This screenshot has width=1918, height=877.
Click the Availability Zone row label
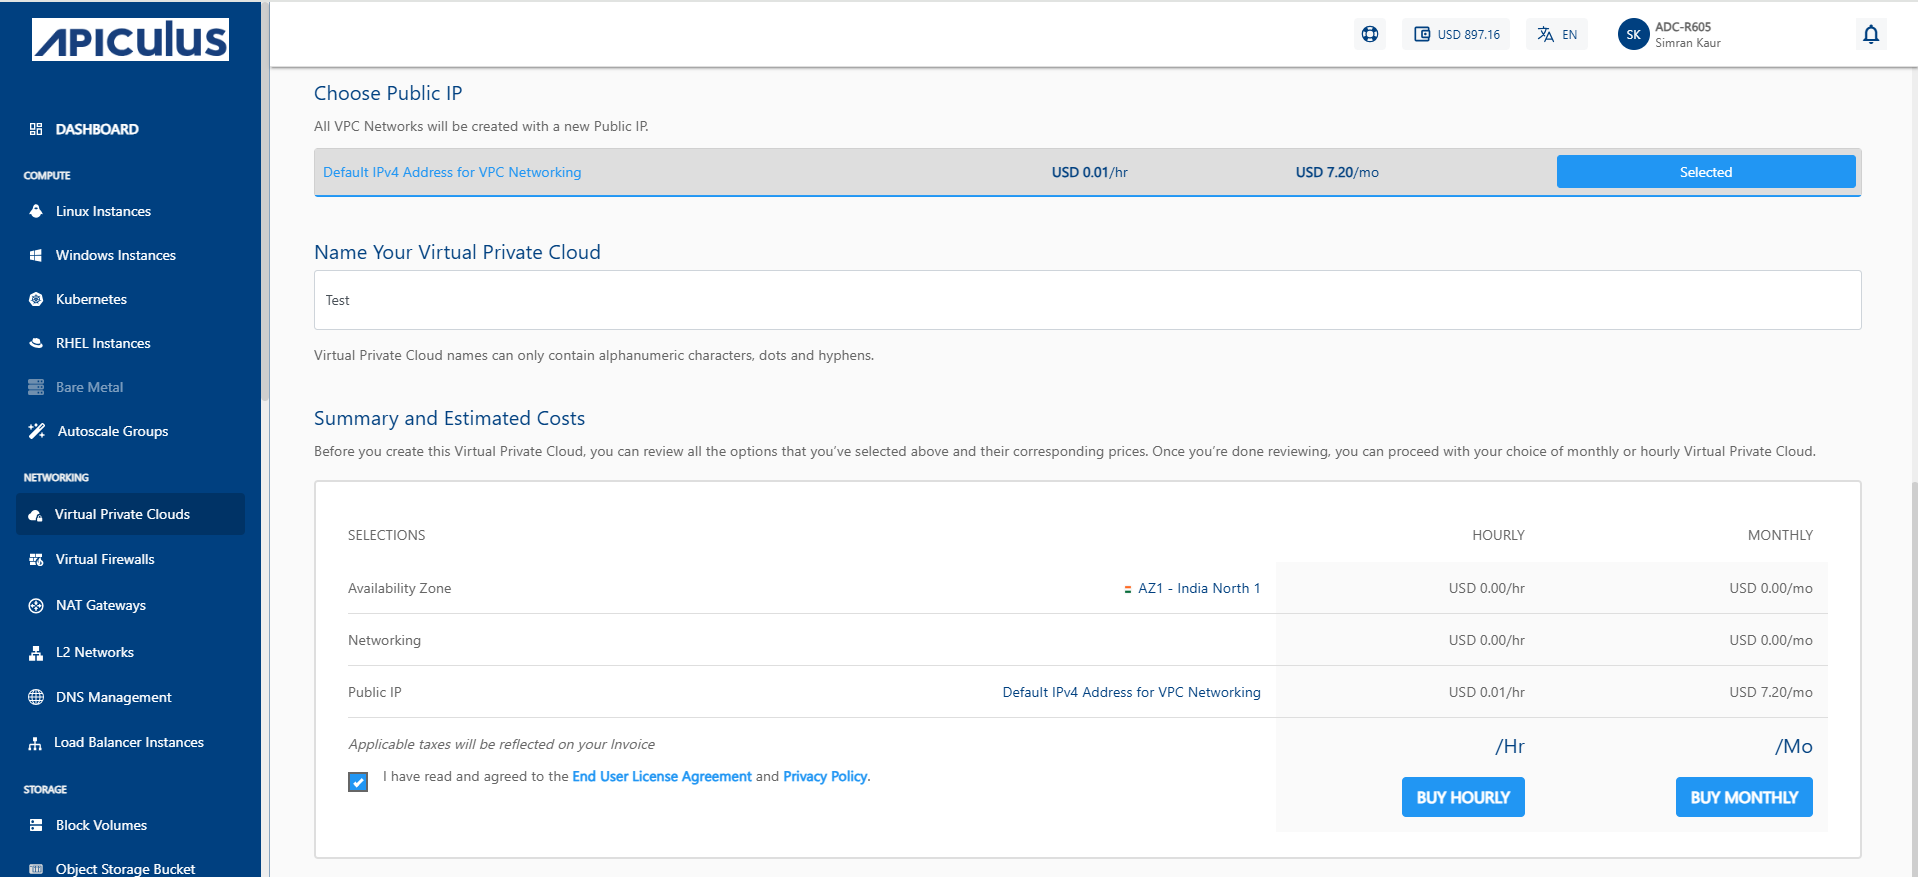[x=399, y=588]
